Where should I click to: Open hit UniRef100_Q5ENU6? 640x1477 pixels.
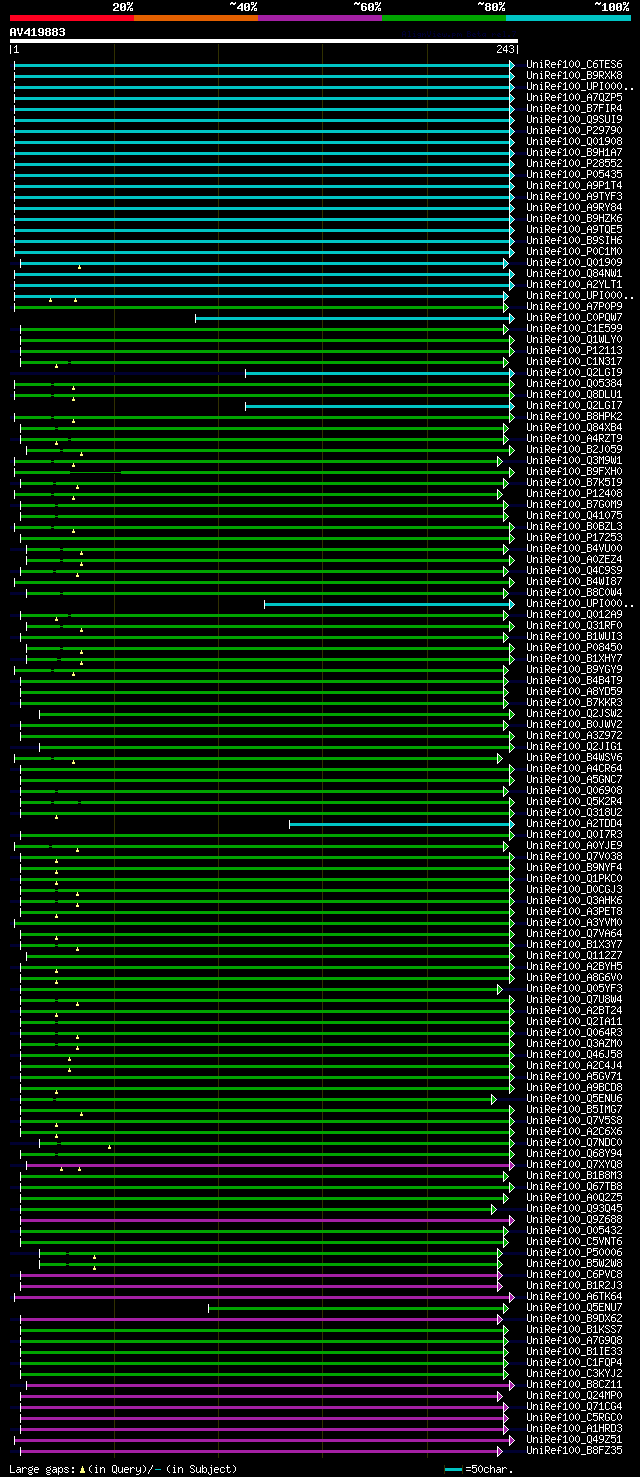[574, 1098]
